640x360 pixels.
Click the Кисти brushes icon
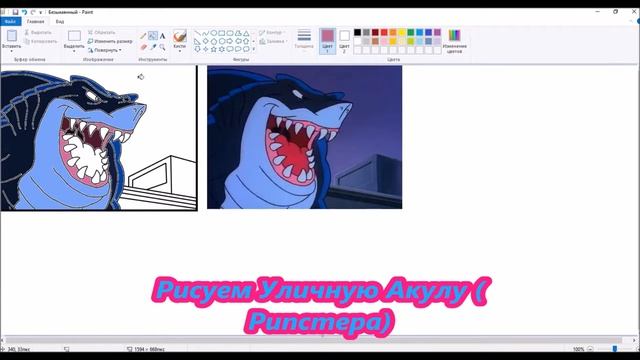point(180,36)
